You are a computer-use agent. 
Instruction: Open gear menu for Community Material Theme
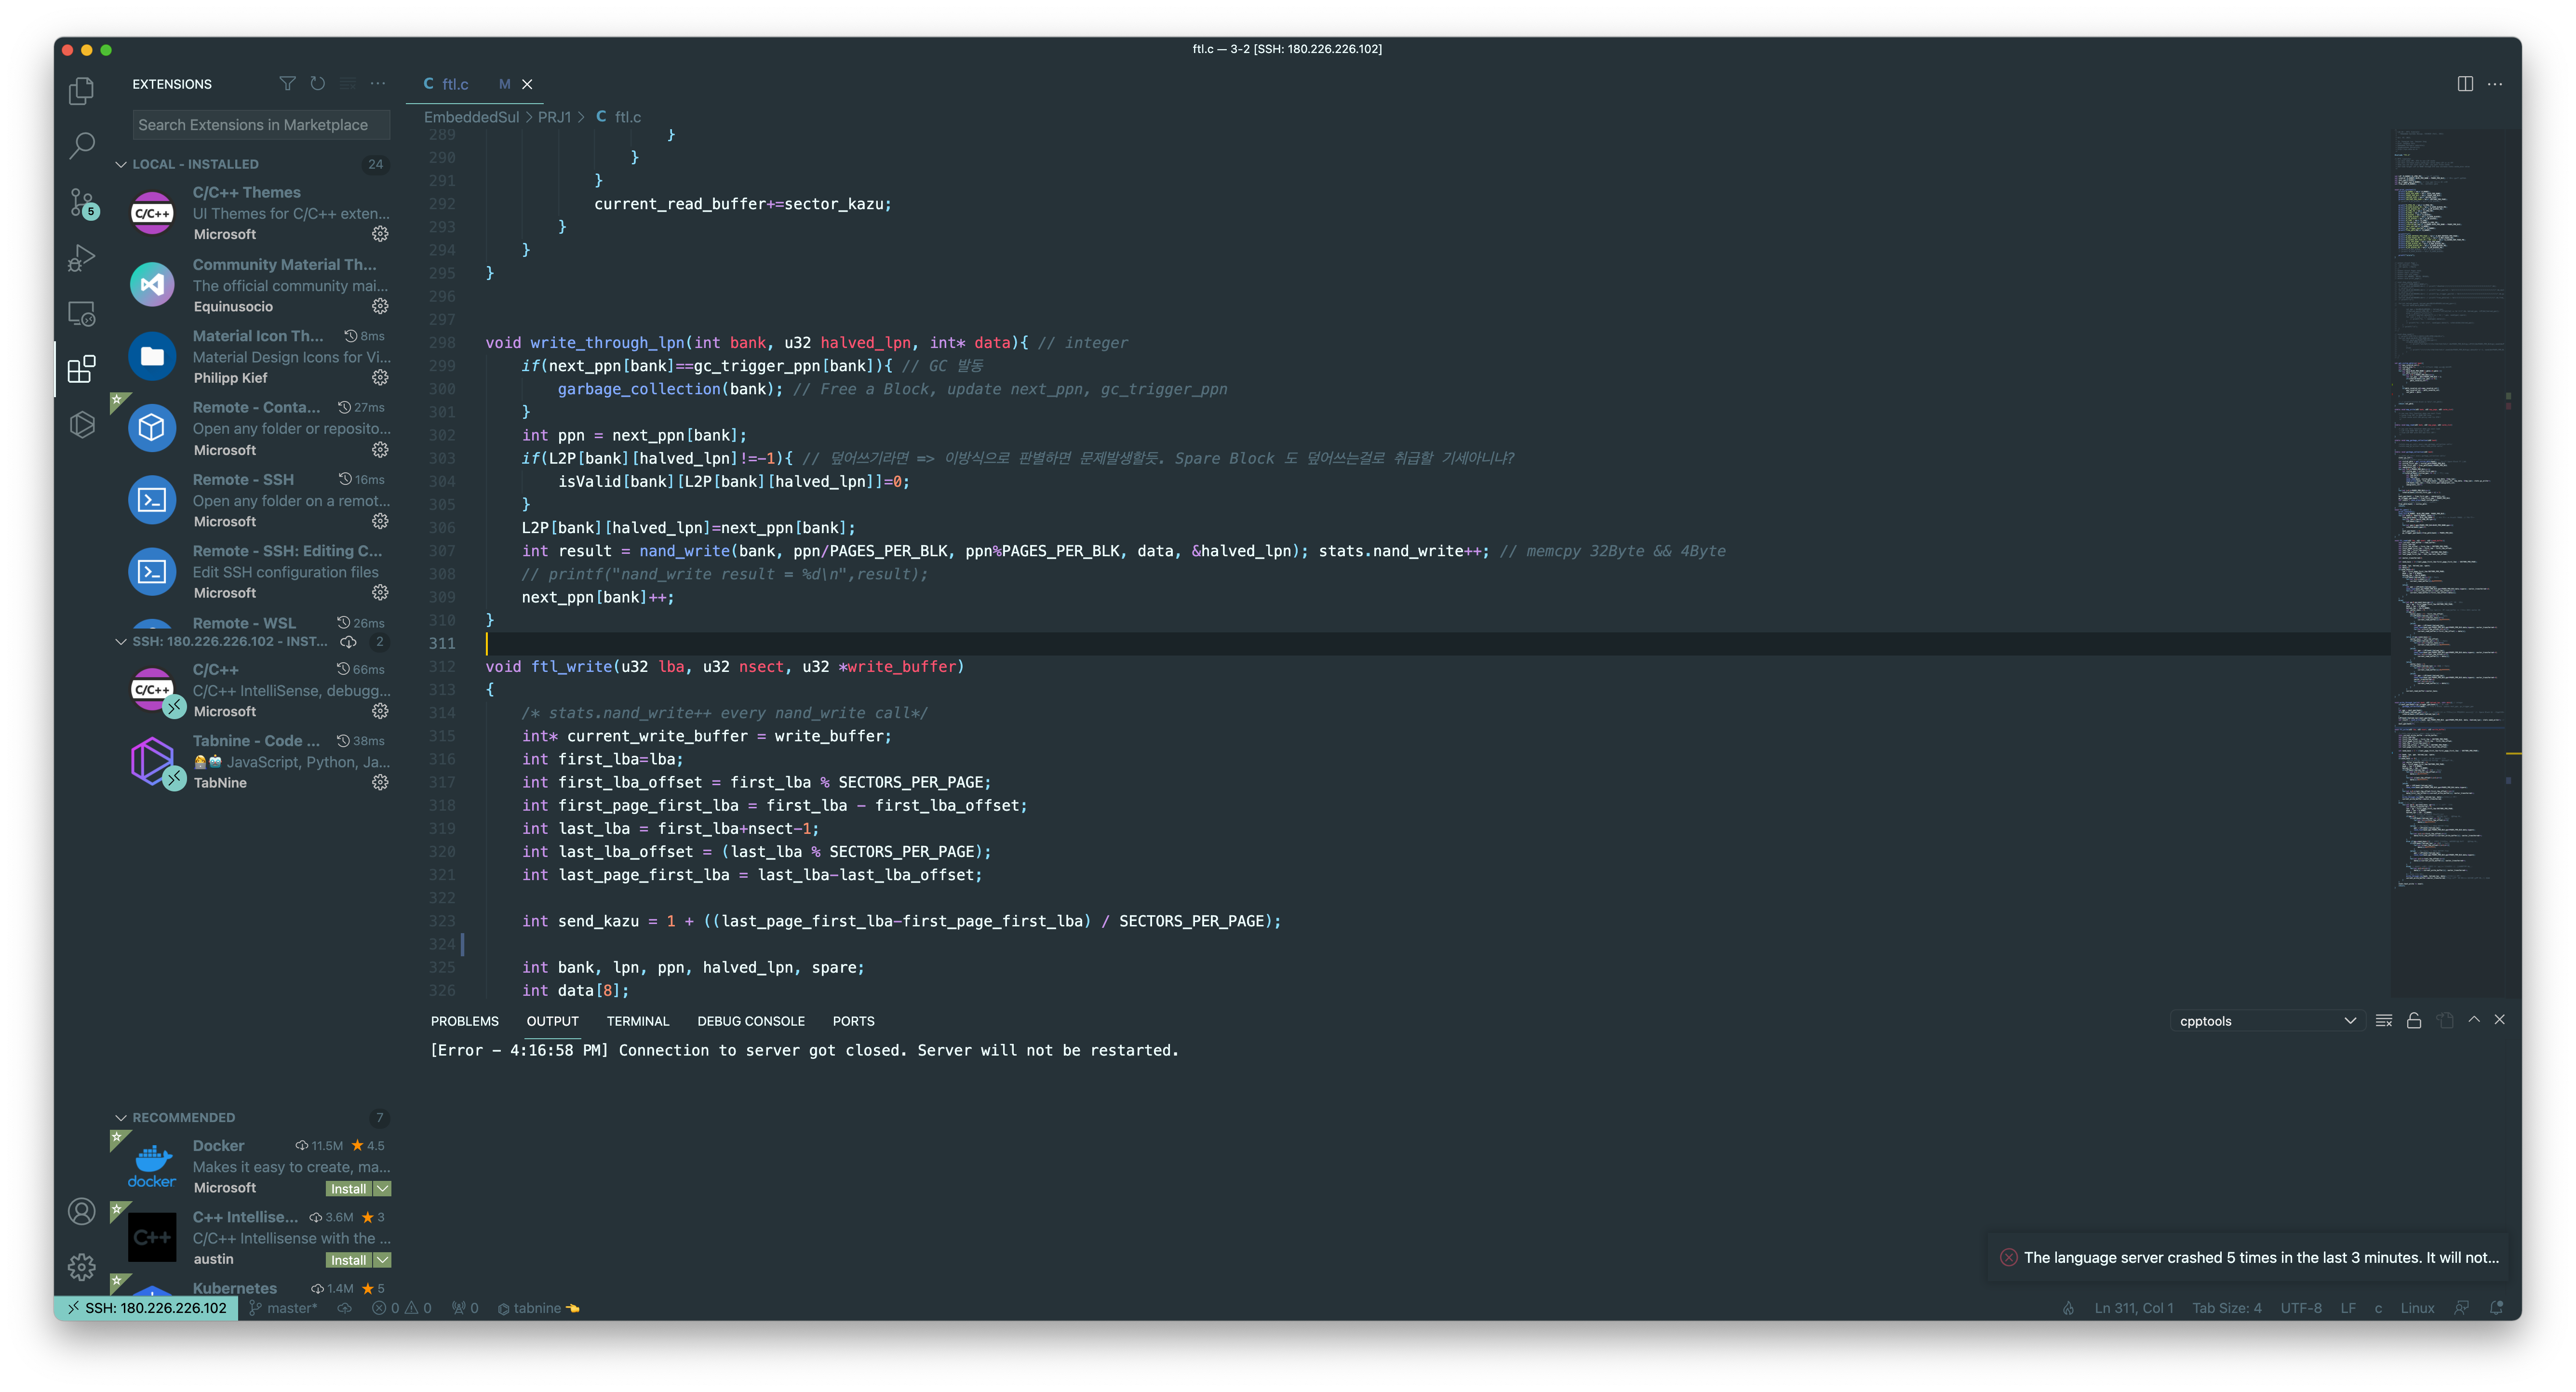pyautogui.click(x=380, y=306)
